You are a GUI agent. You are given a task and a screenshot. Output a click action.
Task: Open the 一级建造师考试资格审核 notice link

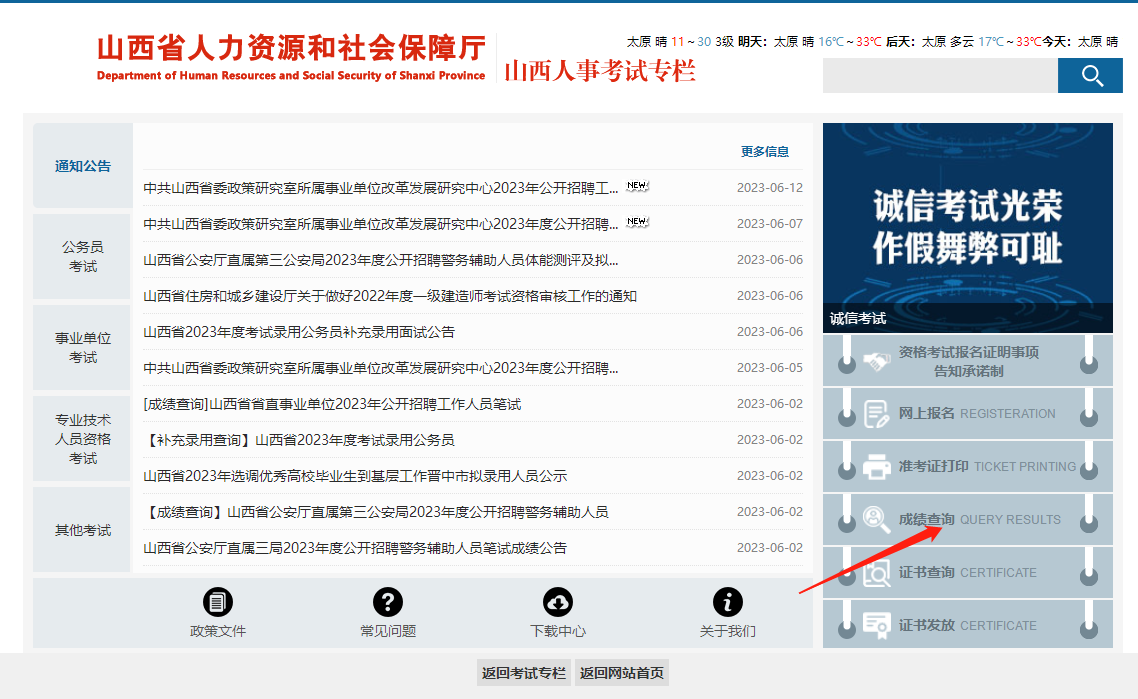tap(398, 295)
